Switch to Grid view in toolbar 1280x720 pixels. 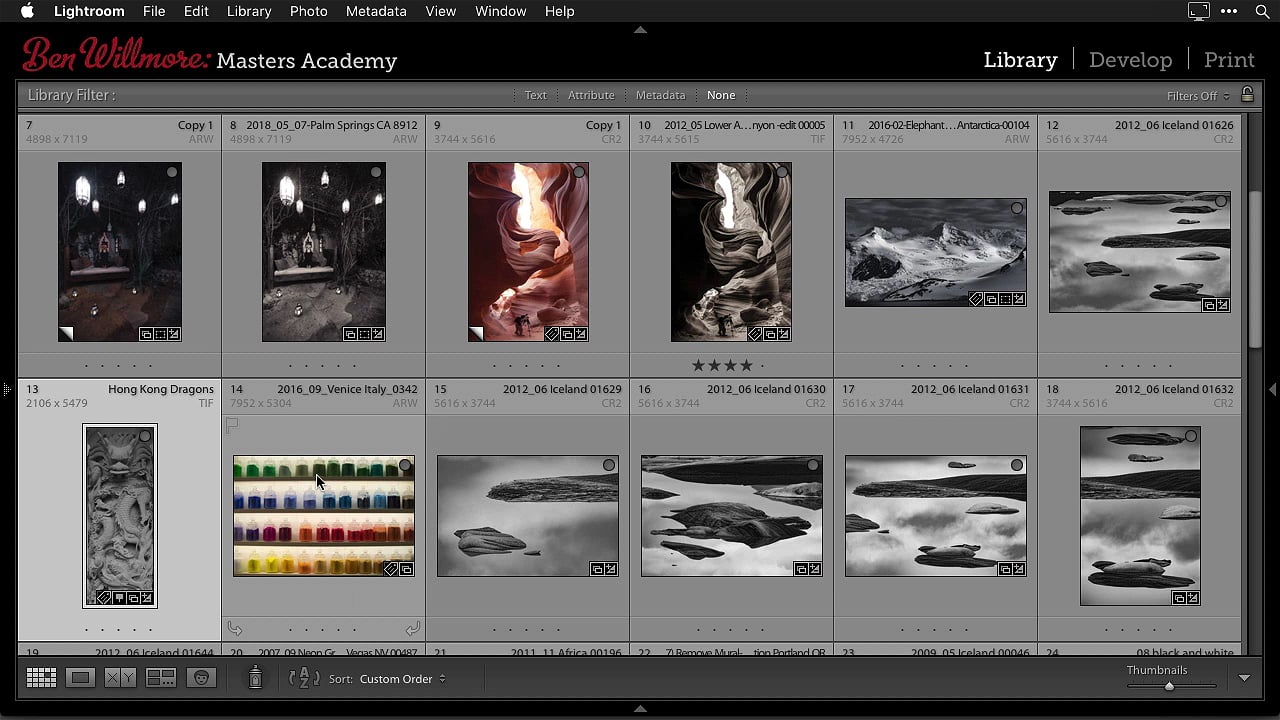pyautogui.click(x=41, y=678)
